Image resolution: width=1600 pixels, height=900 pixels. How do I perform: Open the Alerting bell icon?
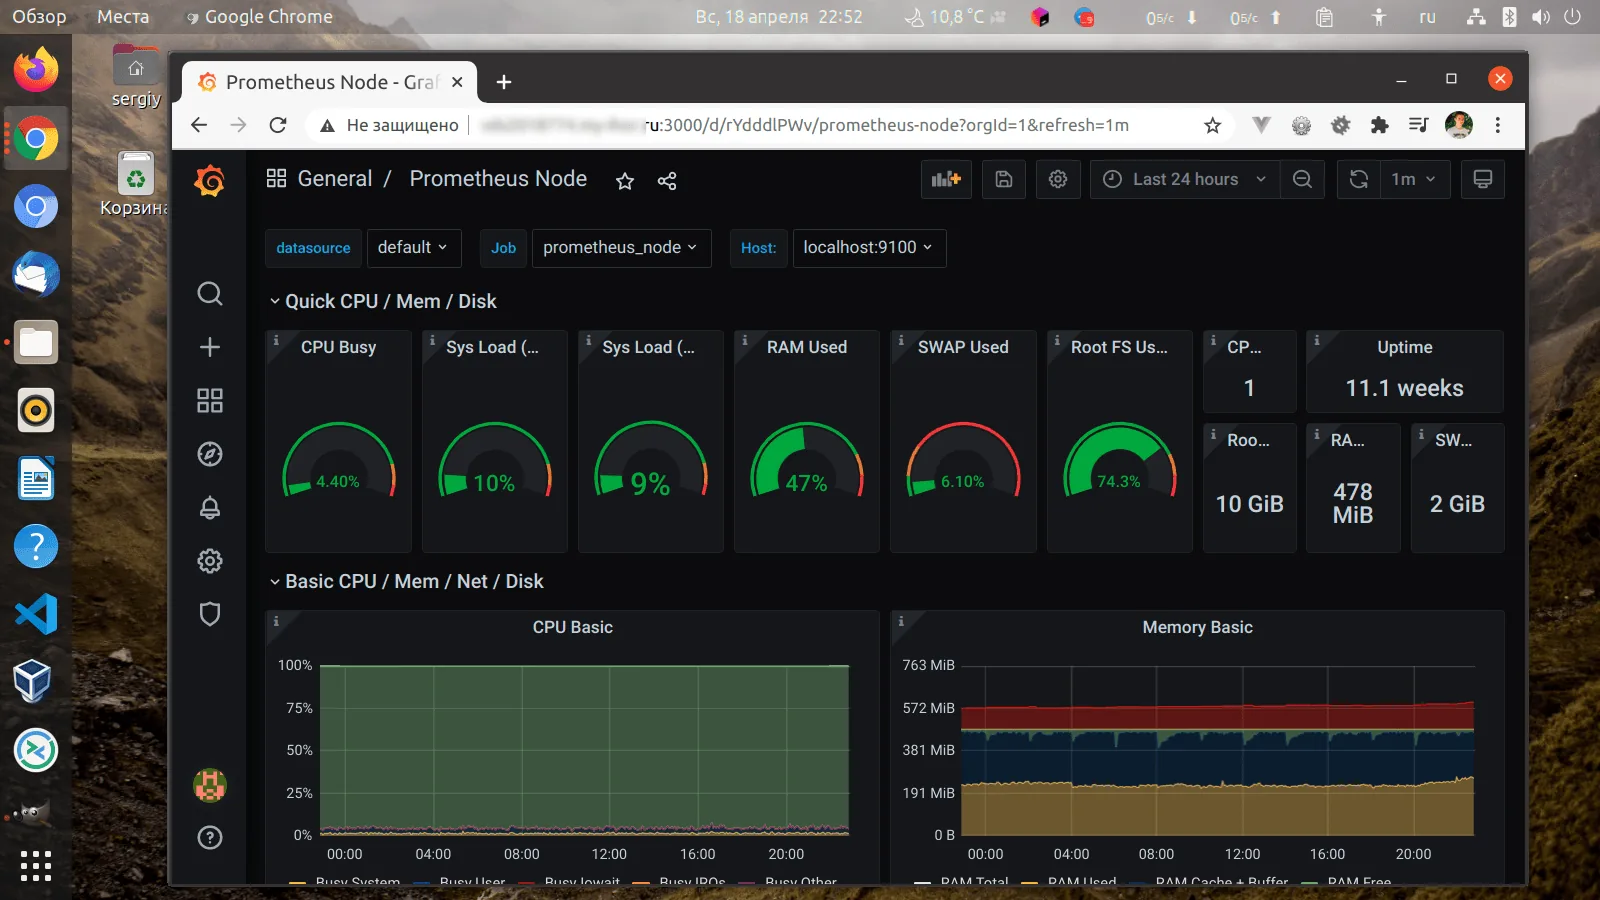(210, 507)
